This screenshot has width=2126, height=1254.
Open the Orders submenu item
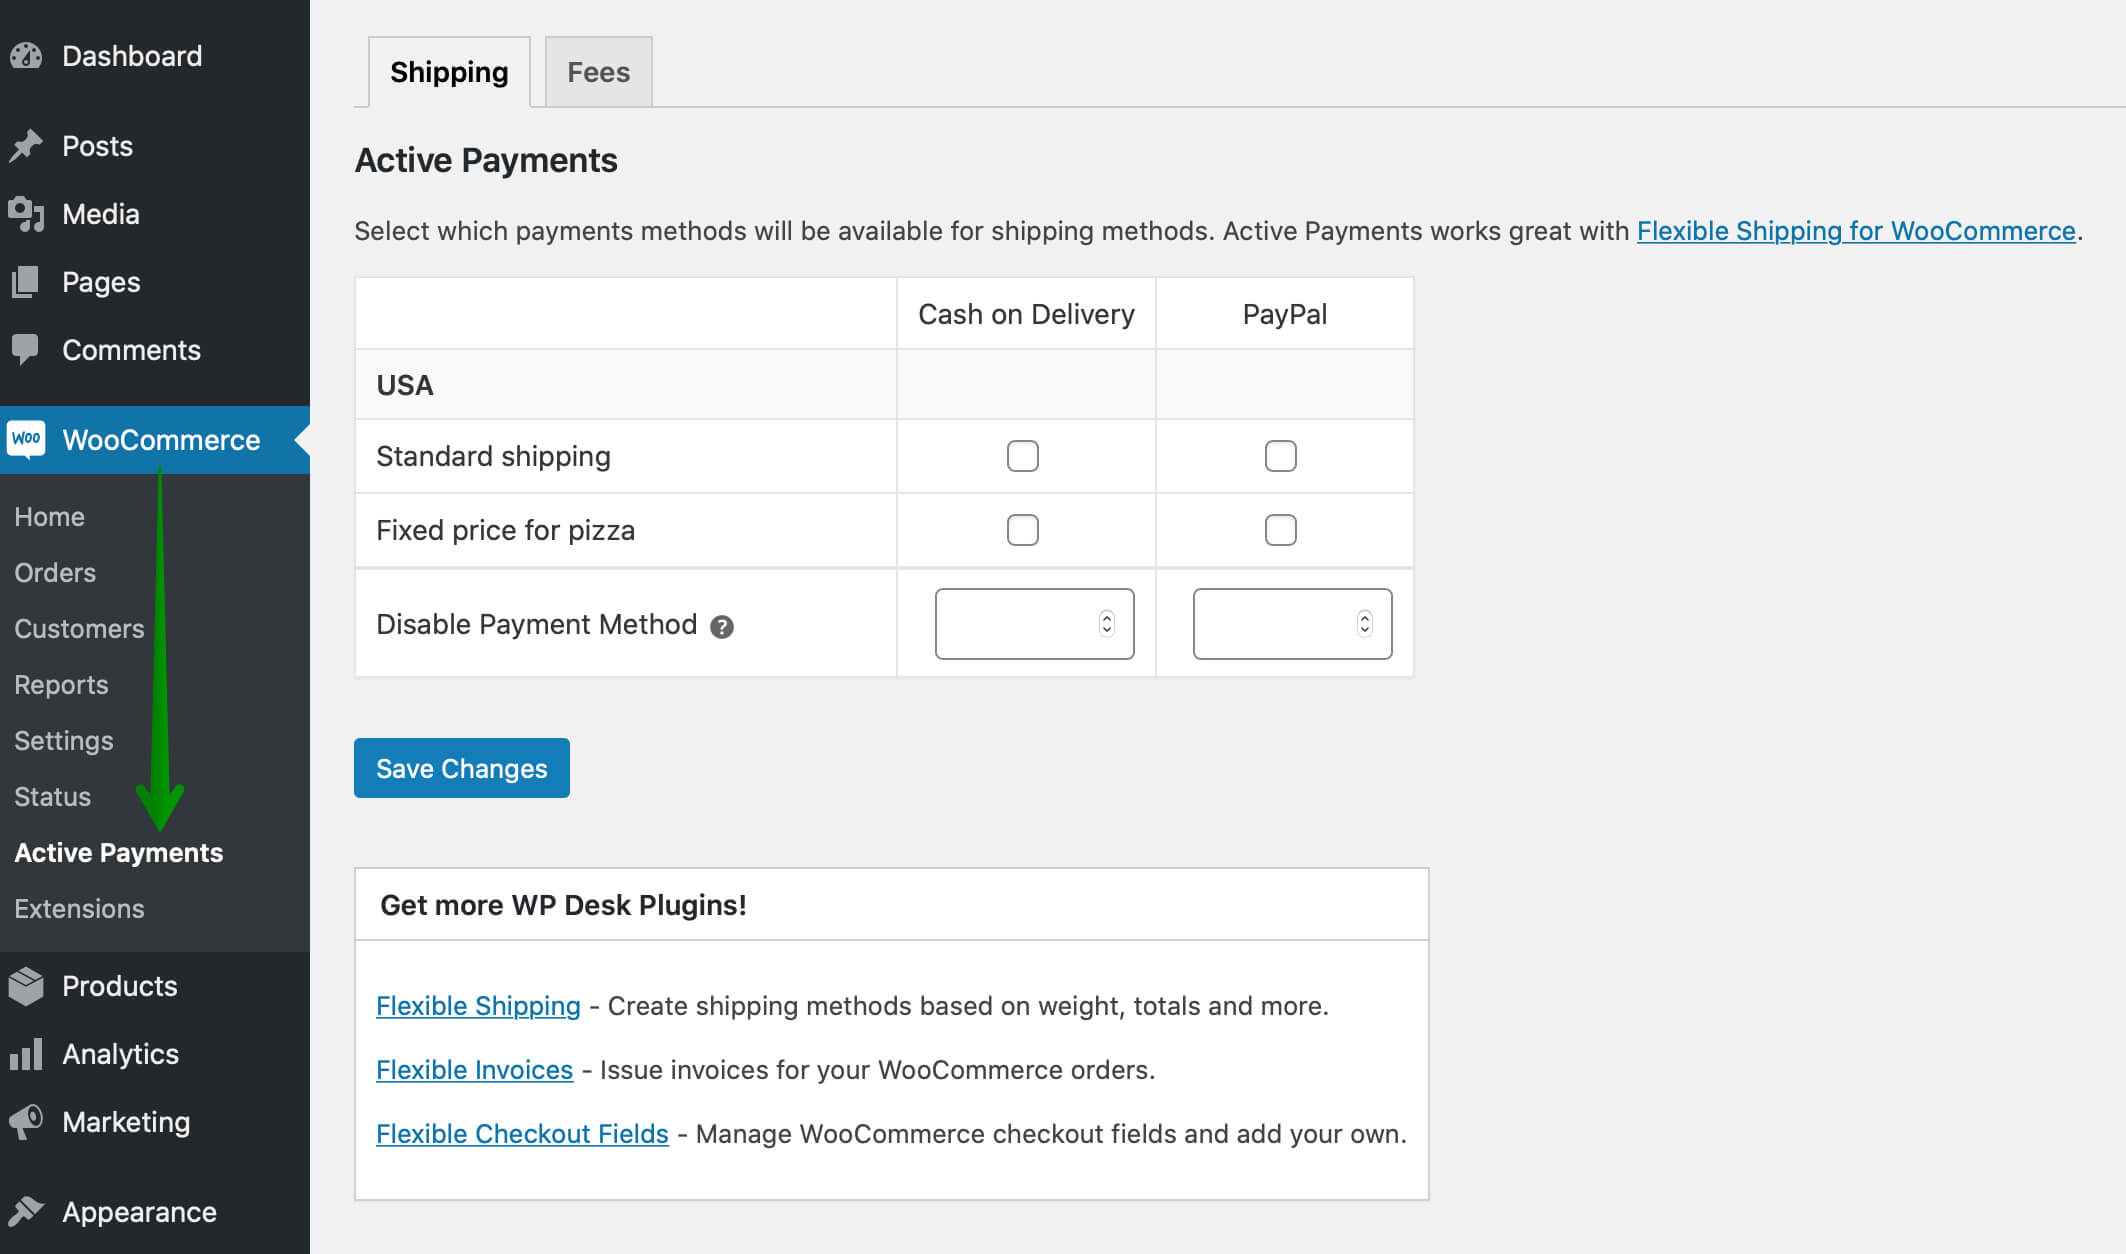55,573
